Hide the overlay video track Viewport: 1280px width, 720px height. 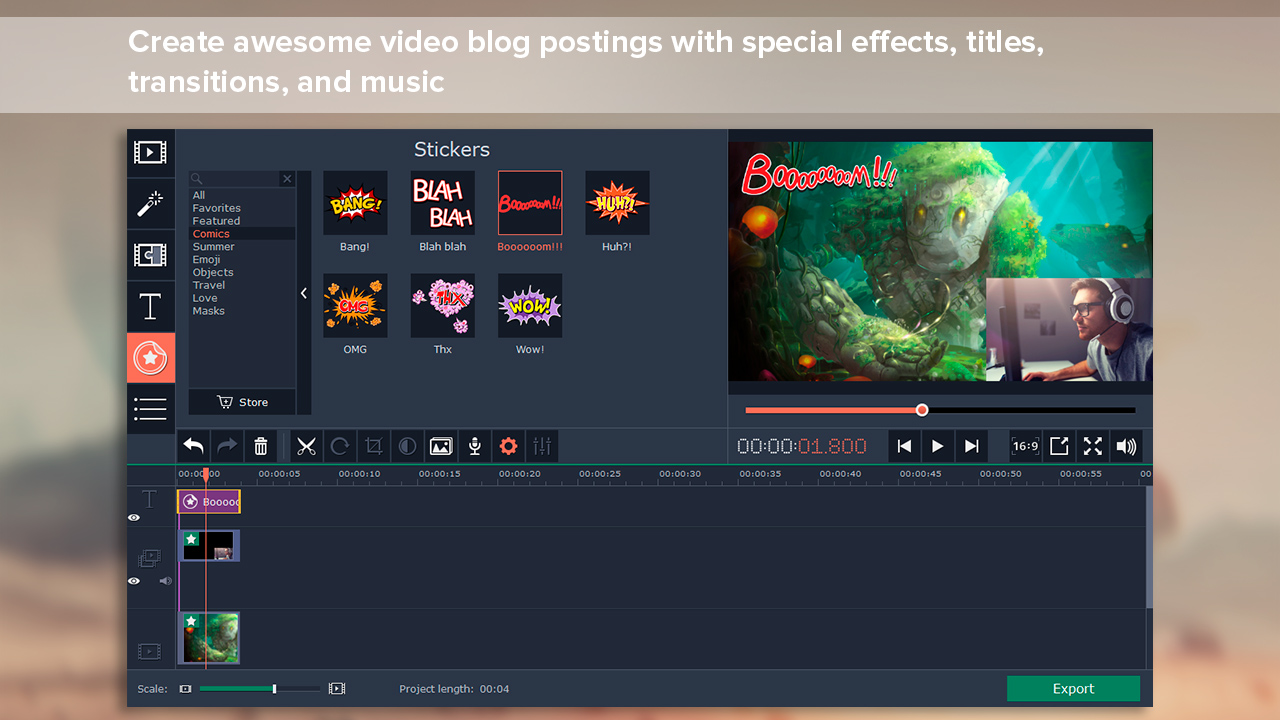click(x=133, y=580)
